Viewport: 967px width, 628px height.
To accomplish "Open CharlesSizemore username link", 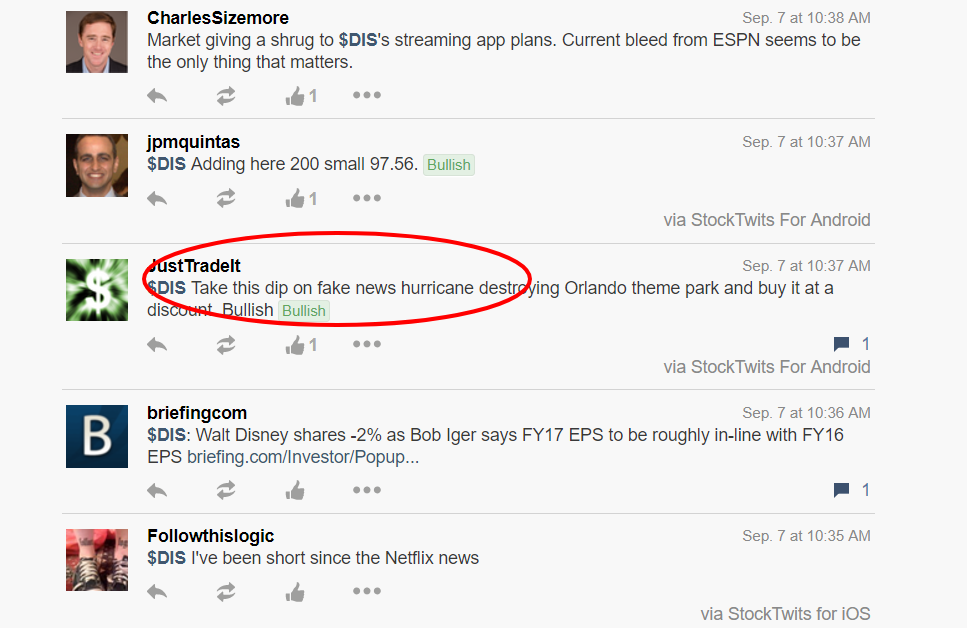I will pos(218,18).
